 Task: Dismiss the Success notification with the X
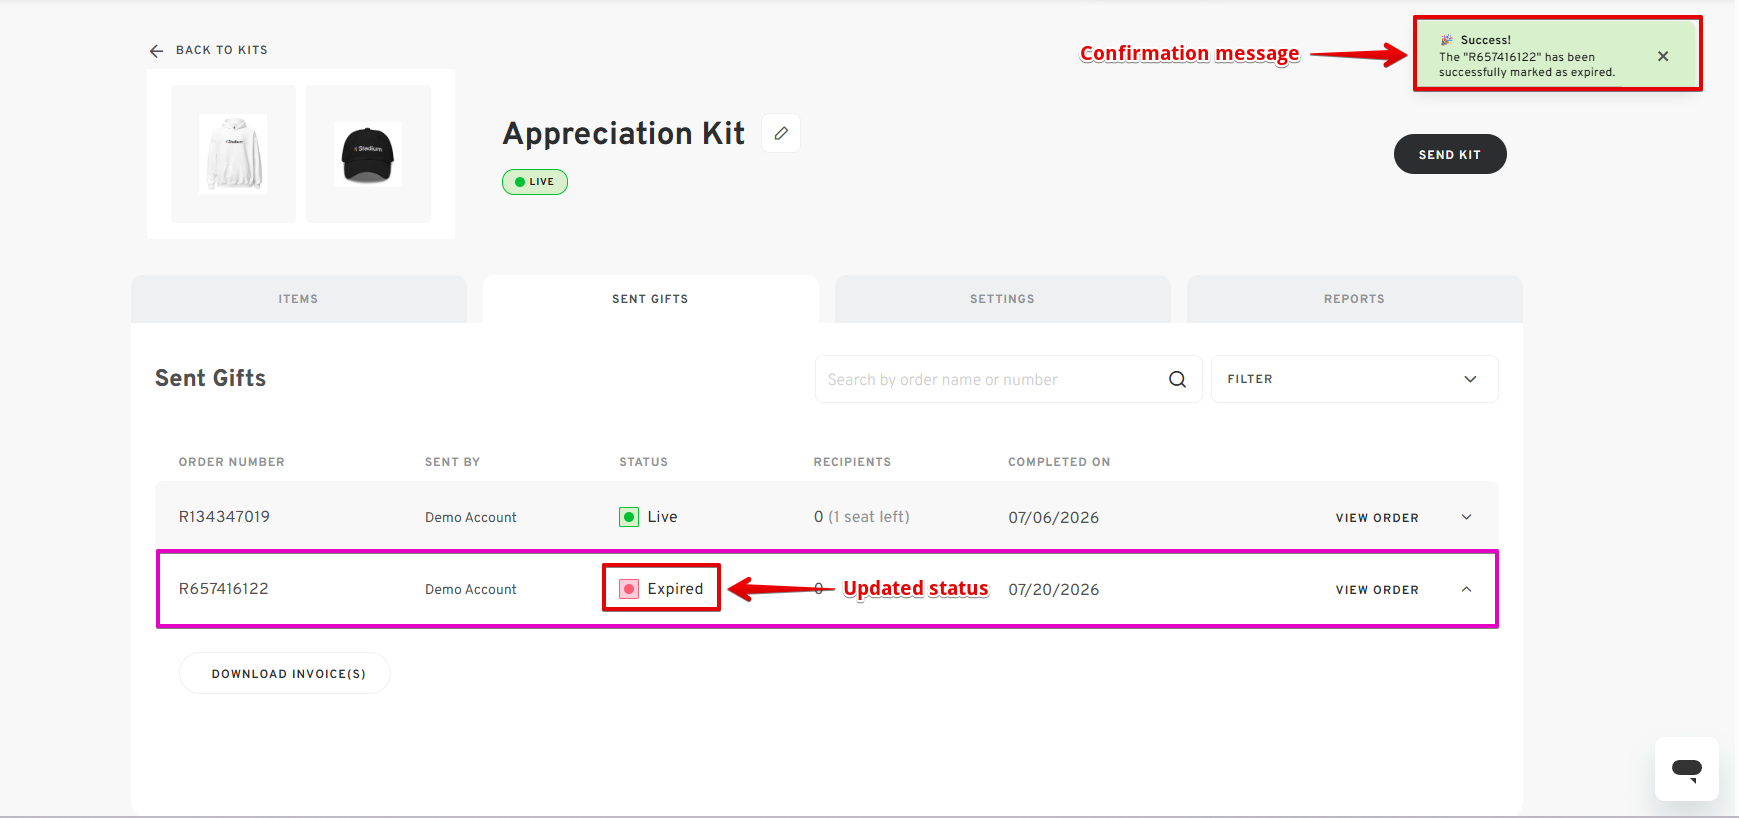pyautogui.click(x=1662, y=56)
